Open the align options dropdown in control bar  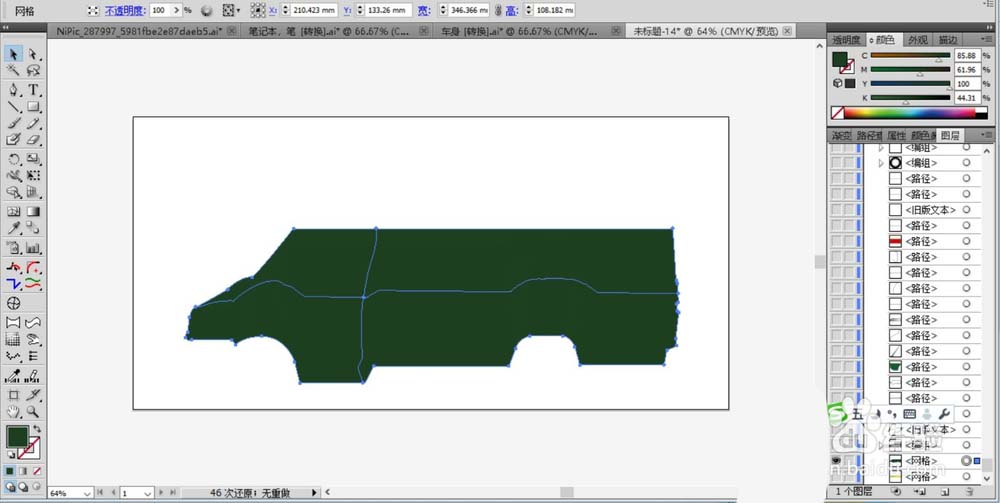pos(239,11)
